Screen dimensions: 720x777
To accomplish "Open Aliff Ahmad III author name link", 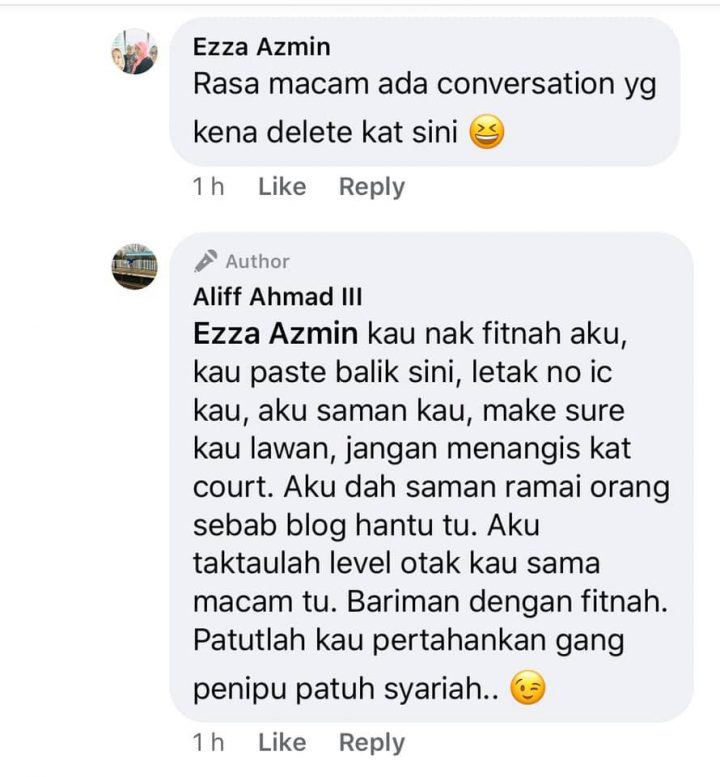I will (277, 296).
